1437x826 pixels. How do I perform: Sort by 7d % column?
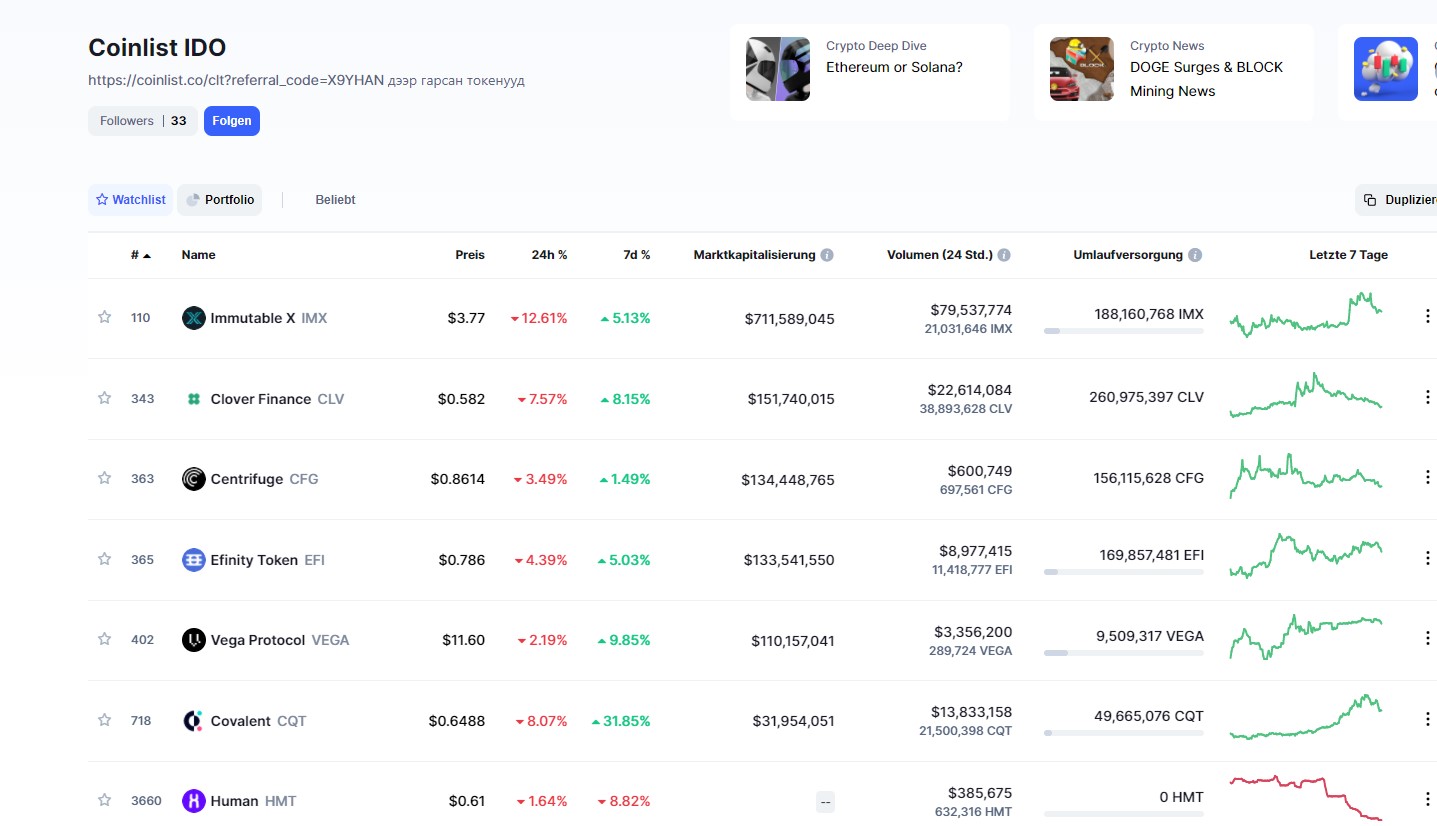coord(636,255)
